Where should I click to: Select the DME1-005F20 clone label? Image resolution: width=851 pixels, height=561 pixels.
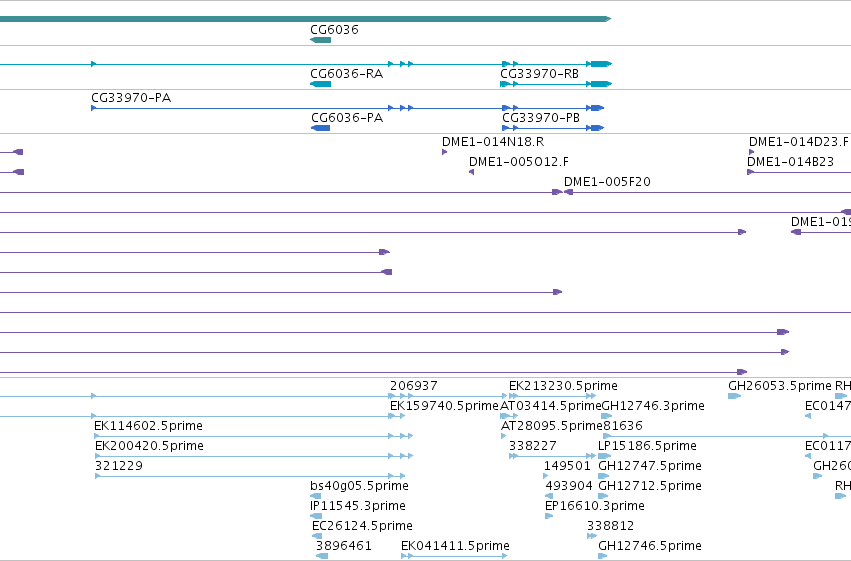pyautogui.click(x=607, y=182)
